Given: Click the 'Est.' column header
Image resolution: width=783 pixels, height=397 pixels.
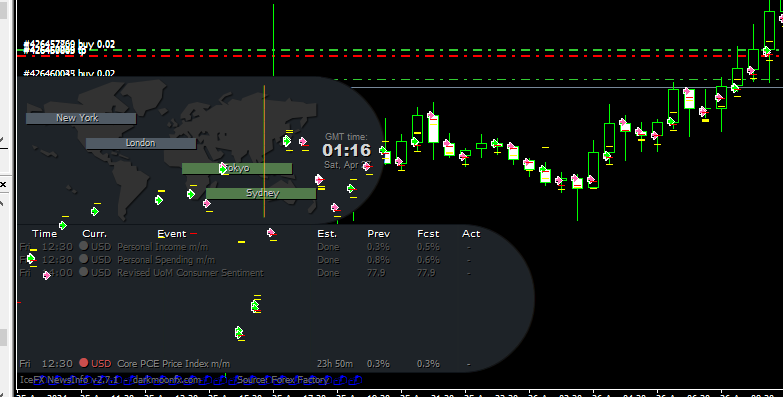Looking at the screenshot, I should tap(327, 234).
